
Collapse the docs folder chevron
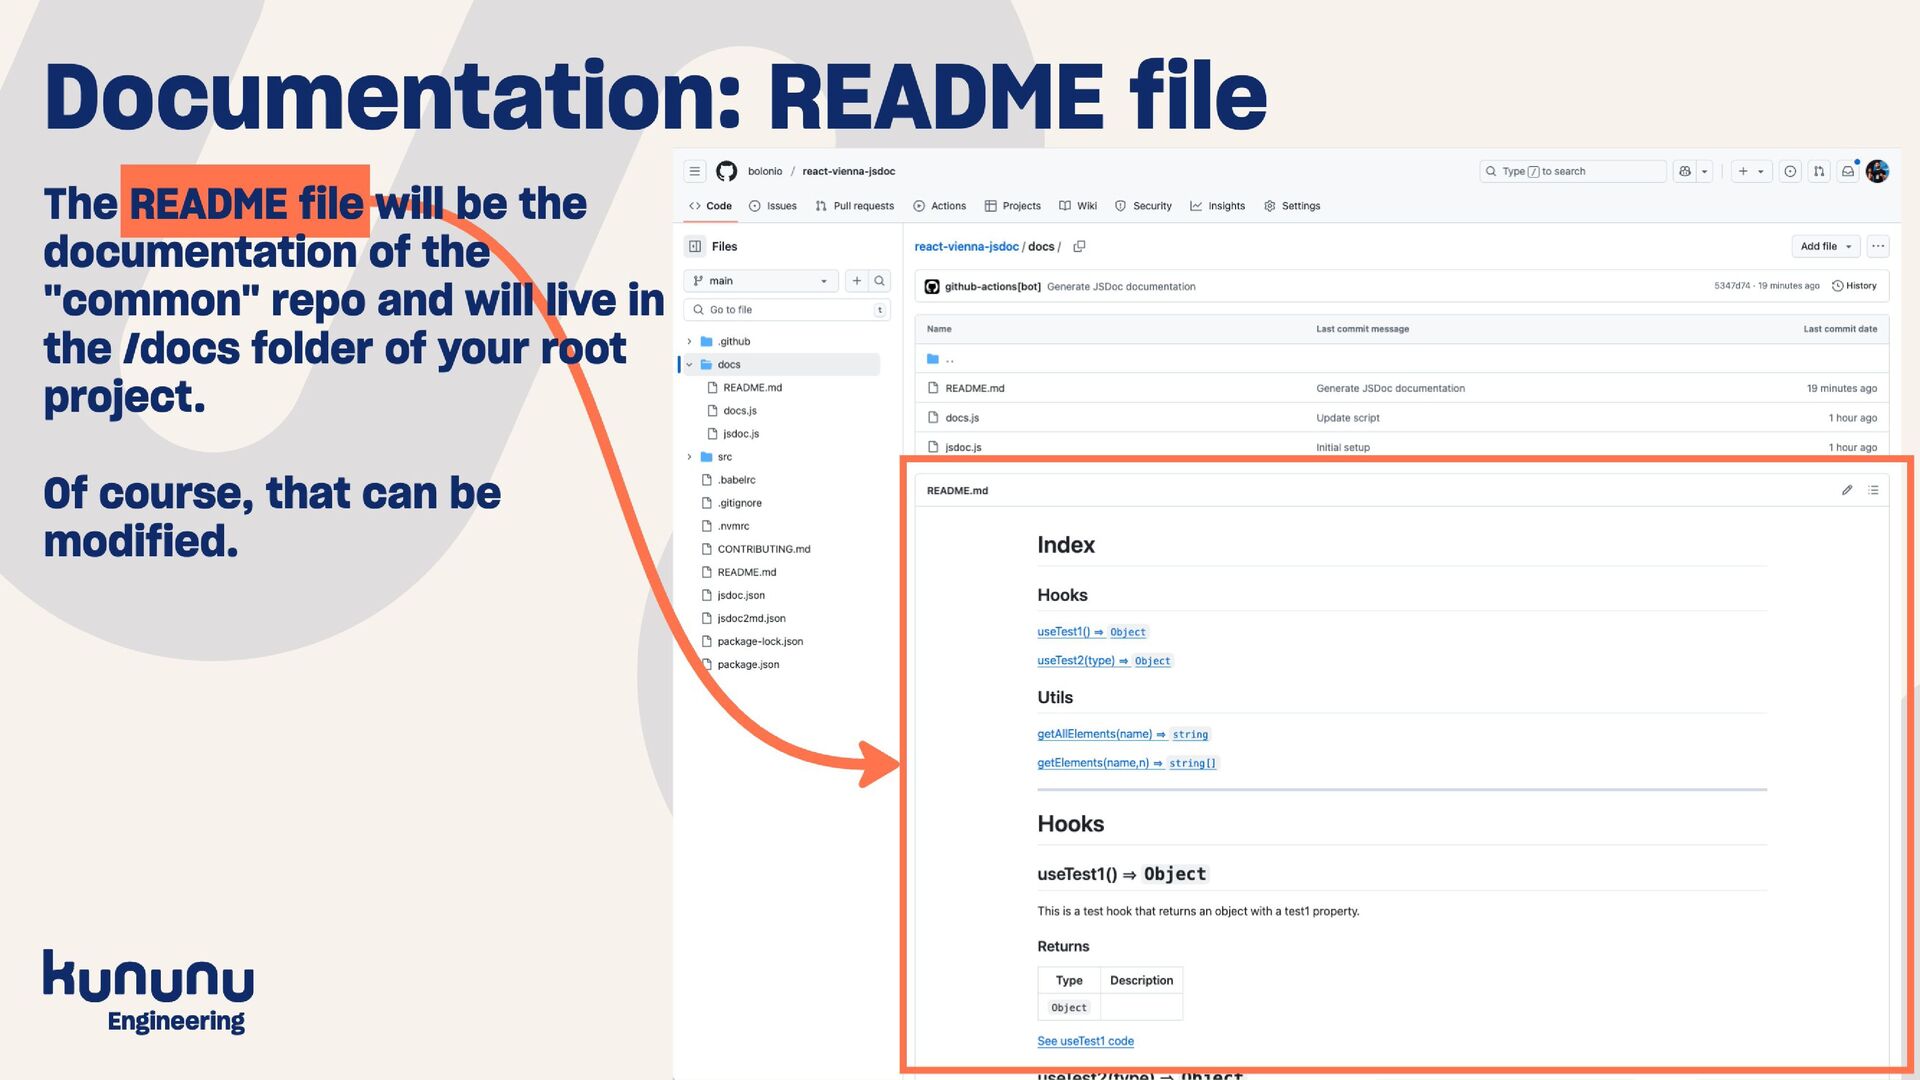(x=690, y=364)
